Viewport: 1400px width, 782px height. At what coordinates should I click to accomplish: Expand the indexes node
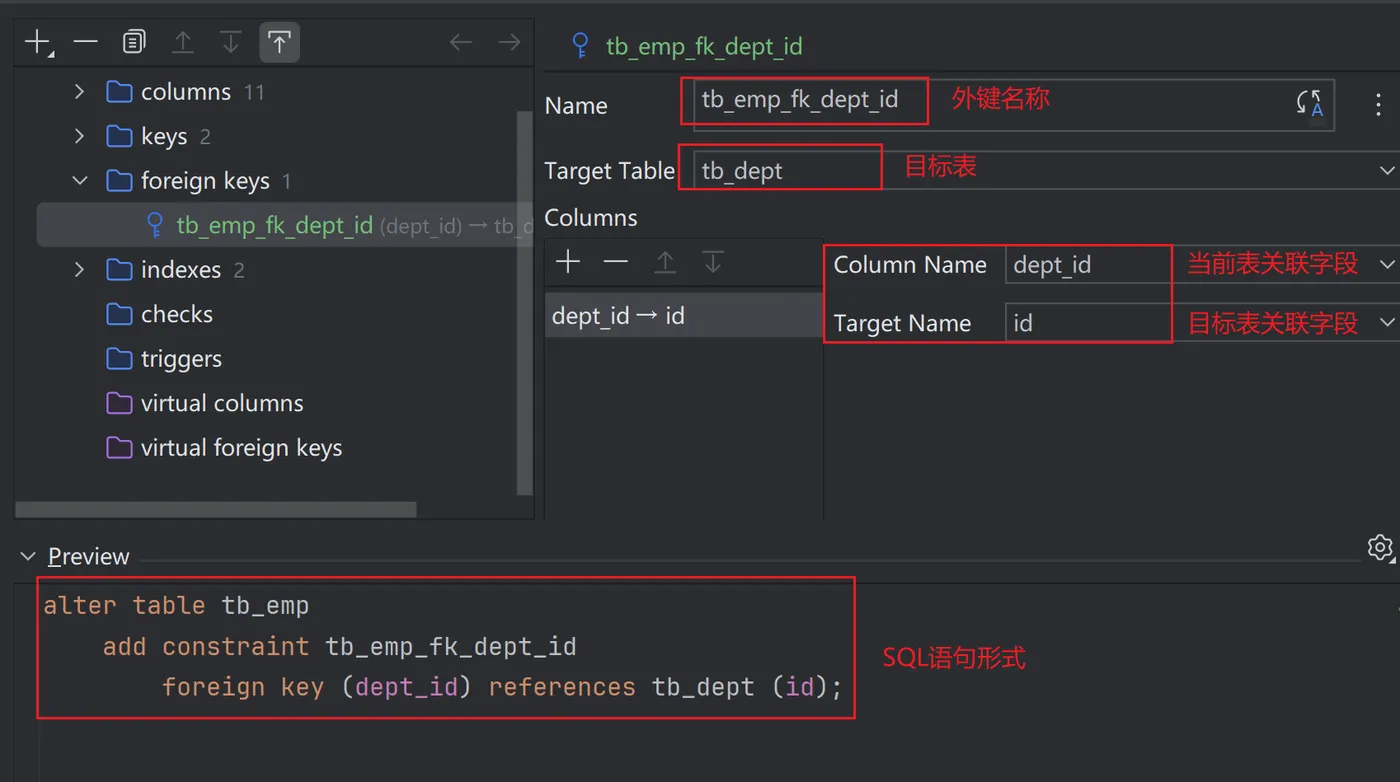pos(79,270)
